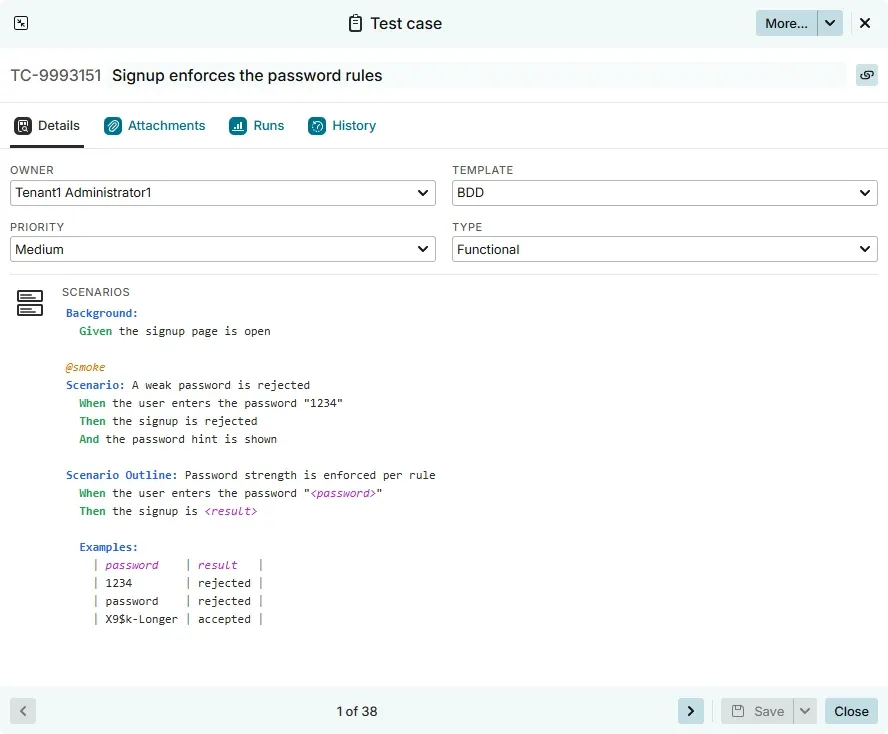
Task: Click the 'Given the signup page is open' line
Action: click(175, 331)
